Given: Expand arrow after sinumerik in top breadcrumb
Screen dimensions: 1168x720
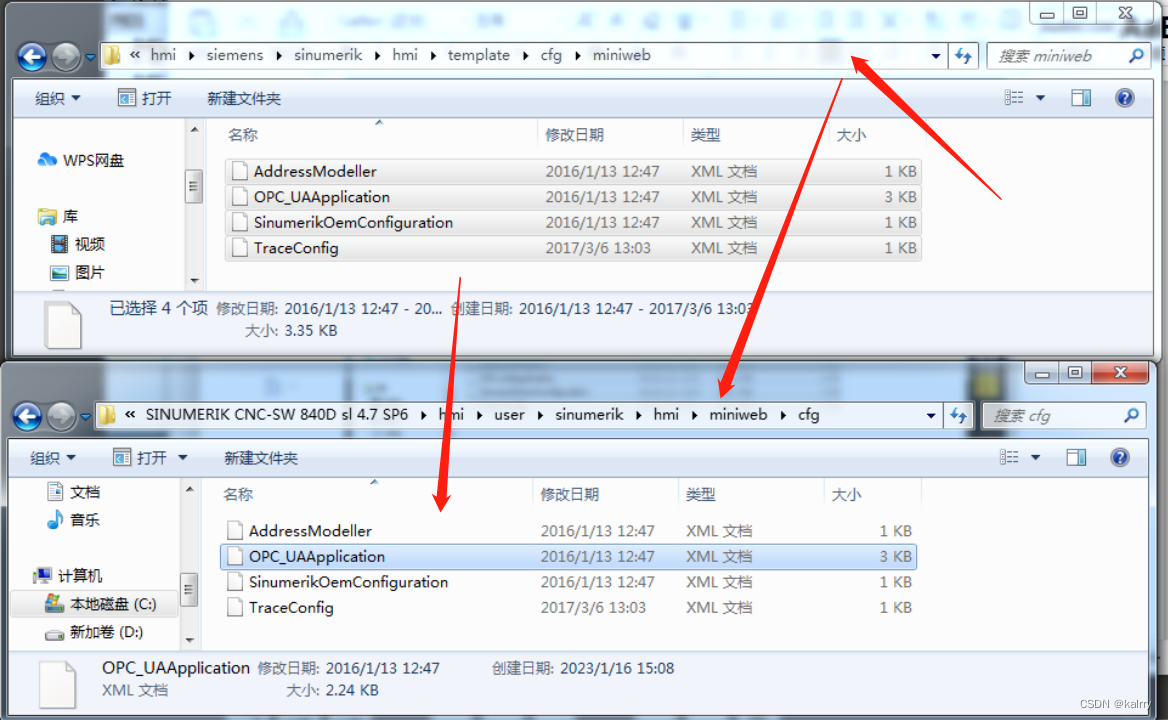Looking at the screenshot, I should [377, 56].
